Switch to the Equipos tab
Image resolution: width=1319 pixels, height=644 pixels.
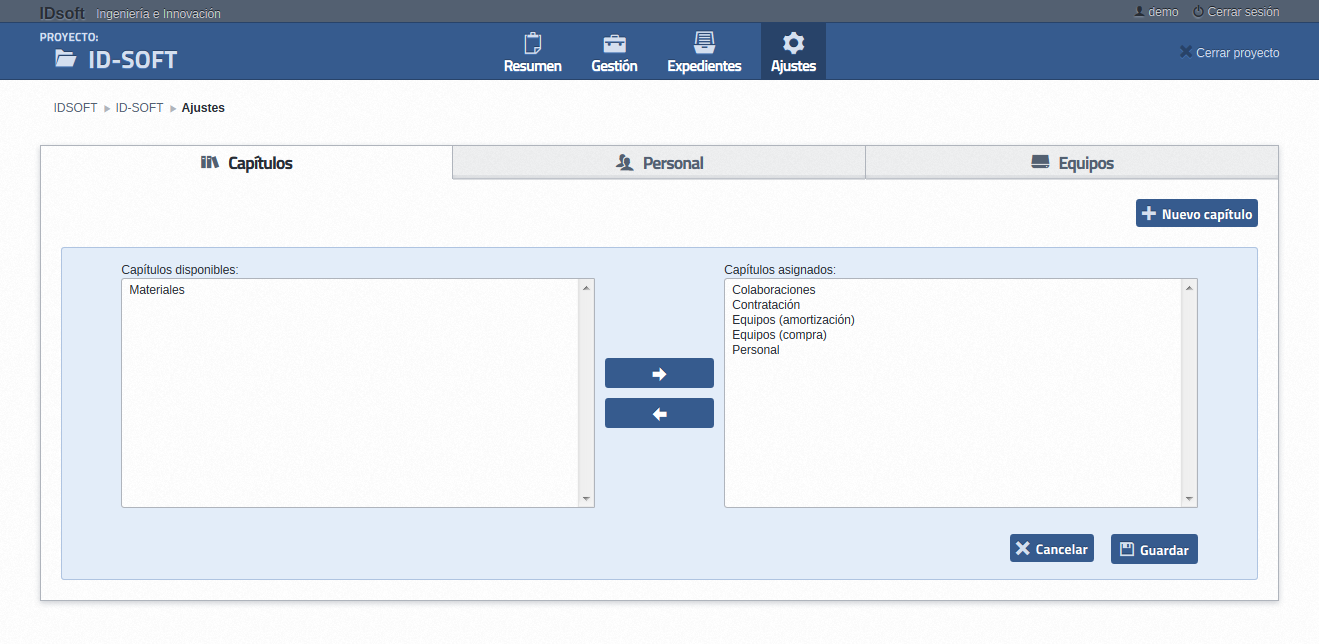point(1072,163)
